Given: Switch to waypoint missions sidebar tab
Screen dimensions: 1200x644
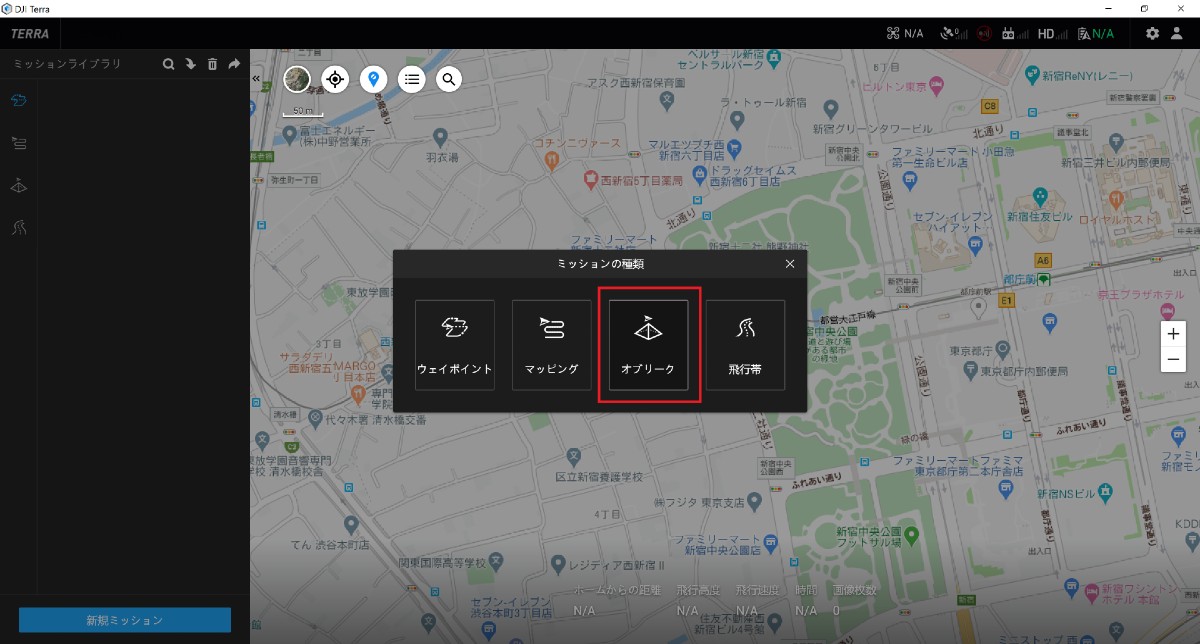Looking at the screenshot, I should tap(19, 100).
